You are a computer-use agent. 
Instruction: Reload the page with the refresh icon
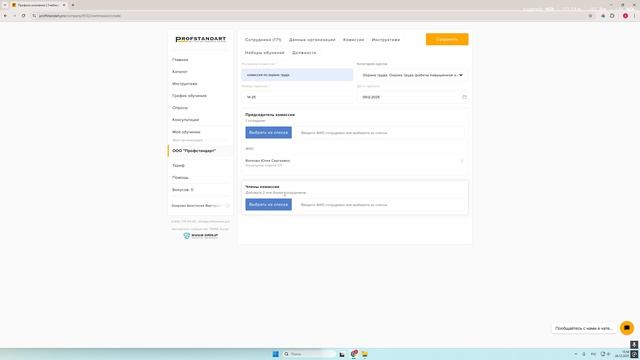(23, 16)
